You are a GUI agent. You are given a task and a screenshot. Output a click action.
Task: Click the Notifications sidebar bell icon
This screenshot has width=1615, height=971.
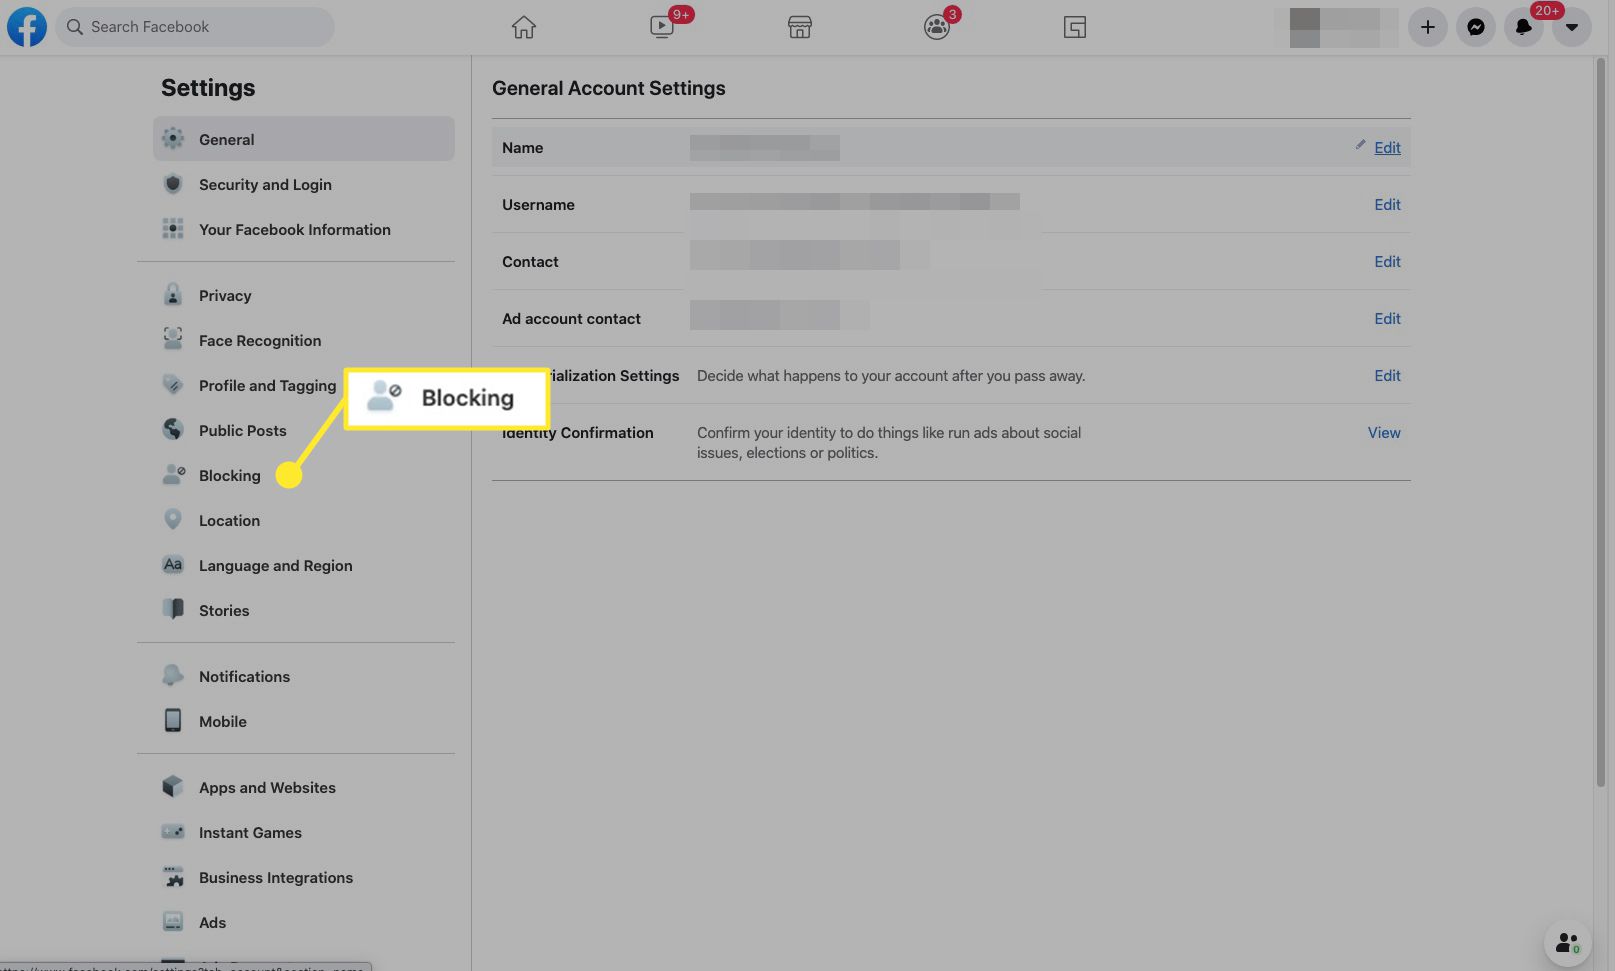click(x=173, y=676)
